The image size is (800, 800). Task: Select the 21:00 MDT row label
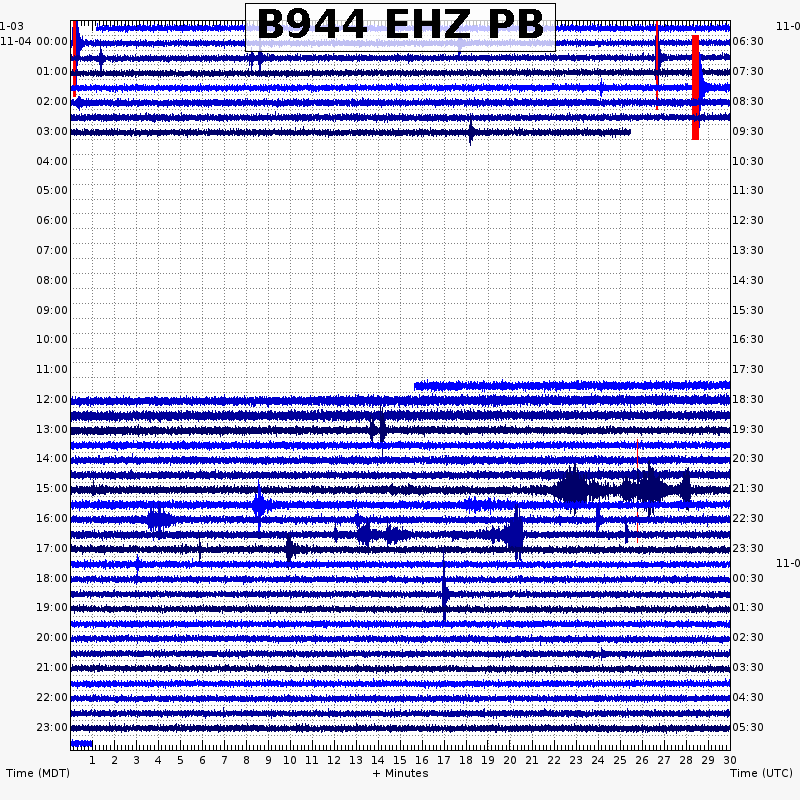point(52,667)
